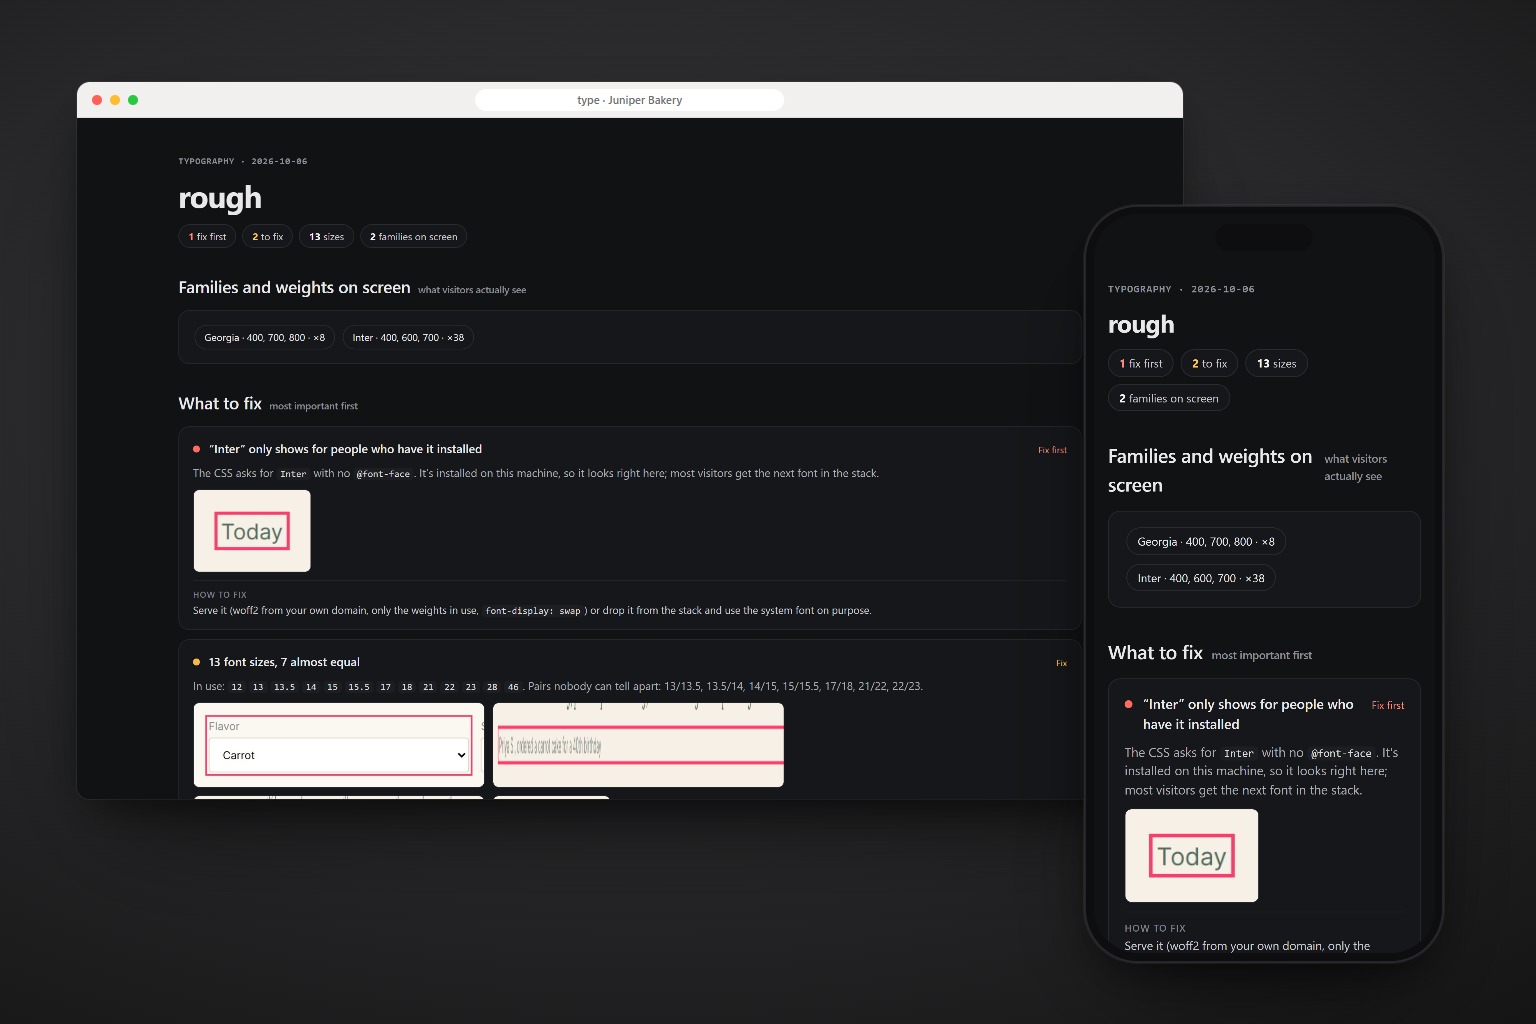Click the red severity dot on the phone's Inter issue

point(1129,704)
